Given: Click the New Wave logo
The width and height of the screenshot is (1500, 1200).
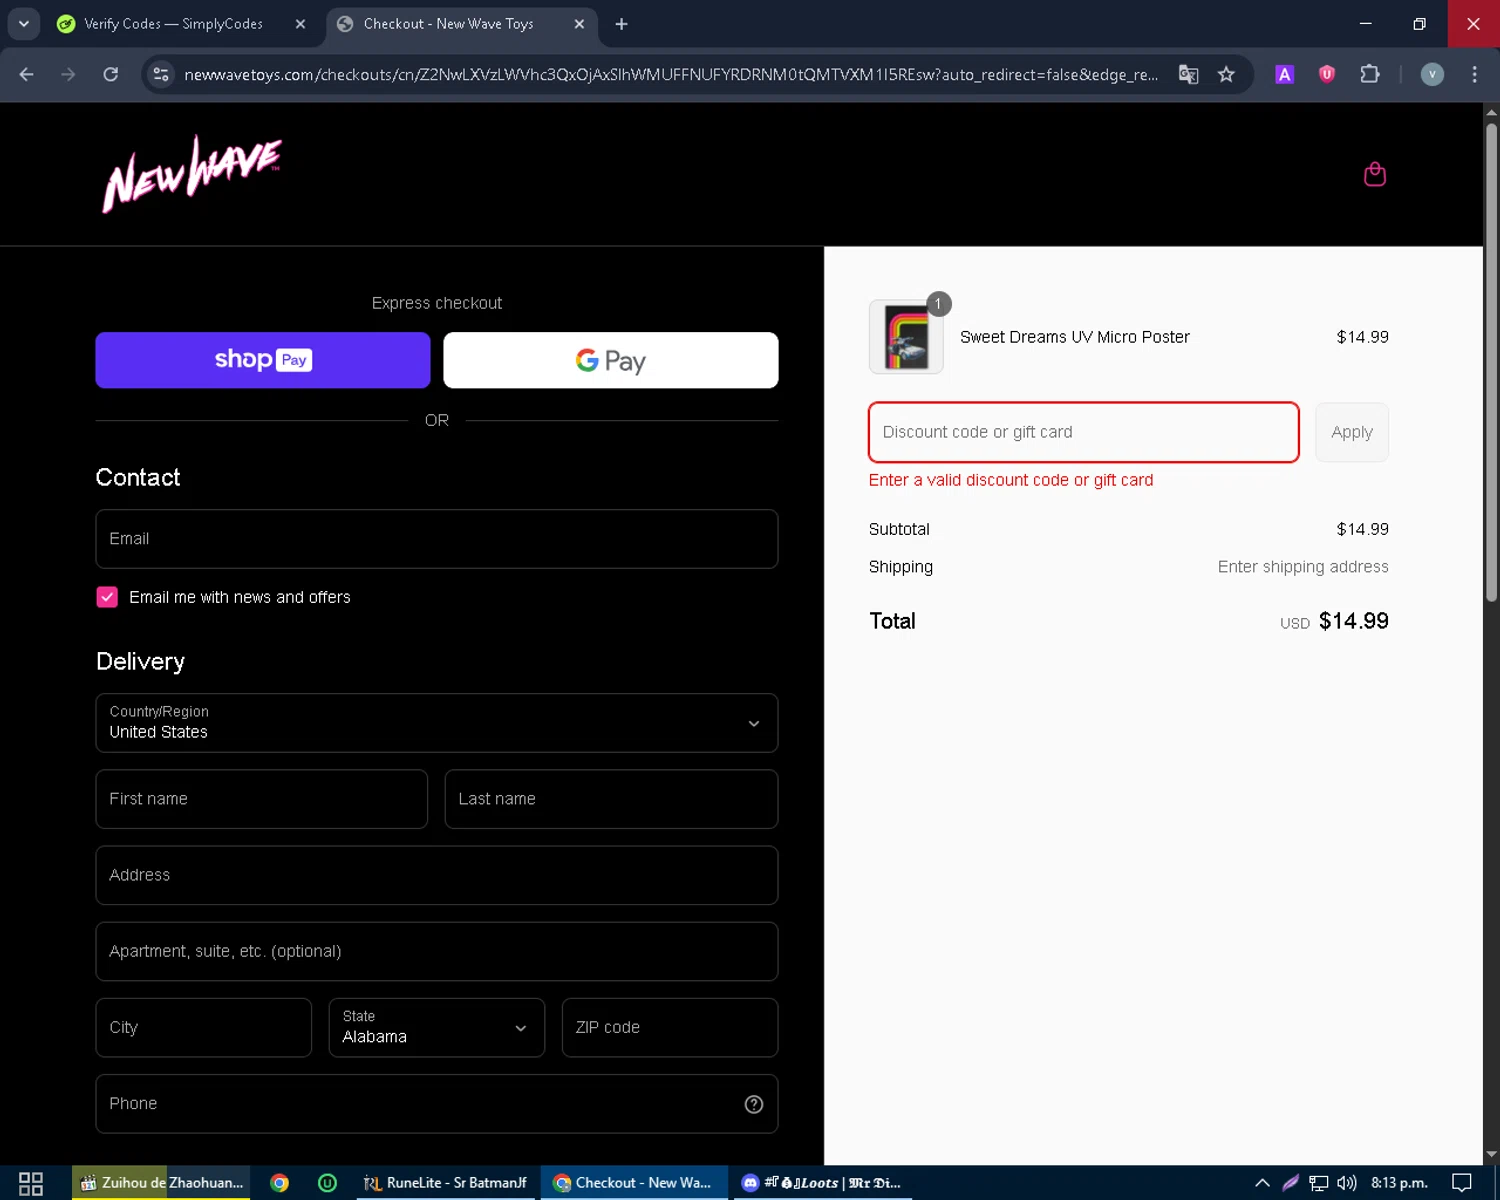Looking at the screenshot, I should point(192,174).
